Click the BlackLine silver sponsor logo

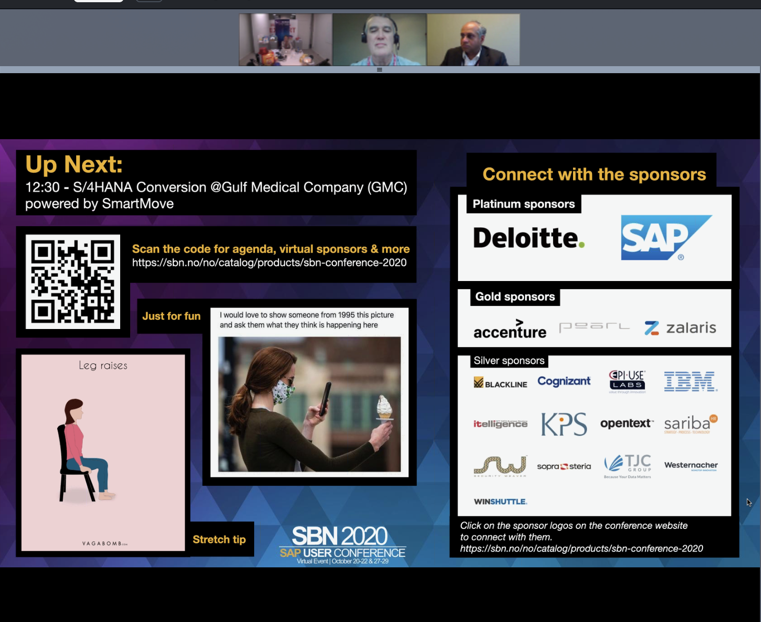click(500, 383)
